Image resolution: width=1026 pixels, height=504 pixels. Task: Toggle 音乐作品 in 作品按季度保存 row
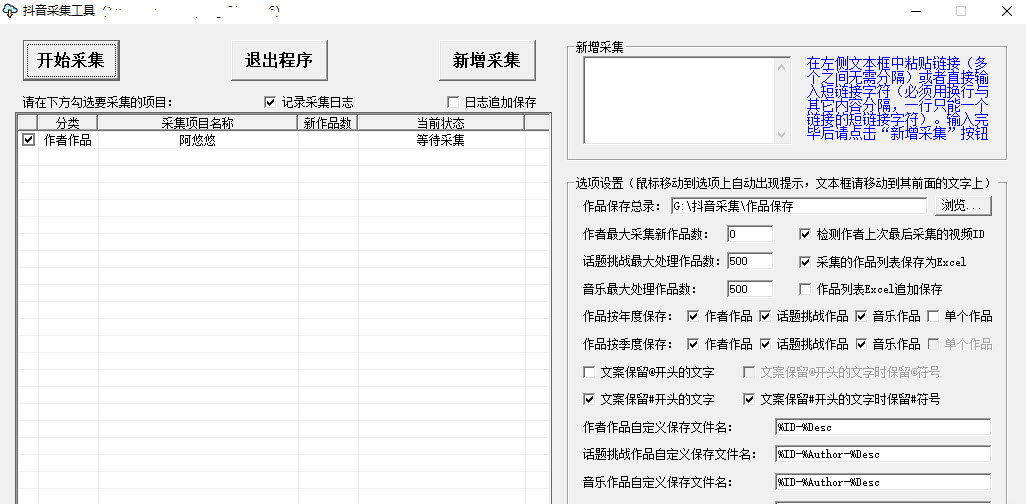coord(861,344)
